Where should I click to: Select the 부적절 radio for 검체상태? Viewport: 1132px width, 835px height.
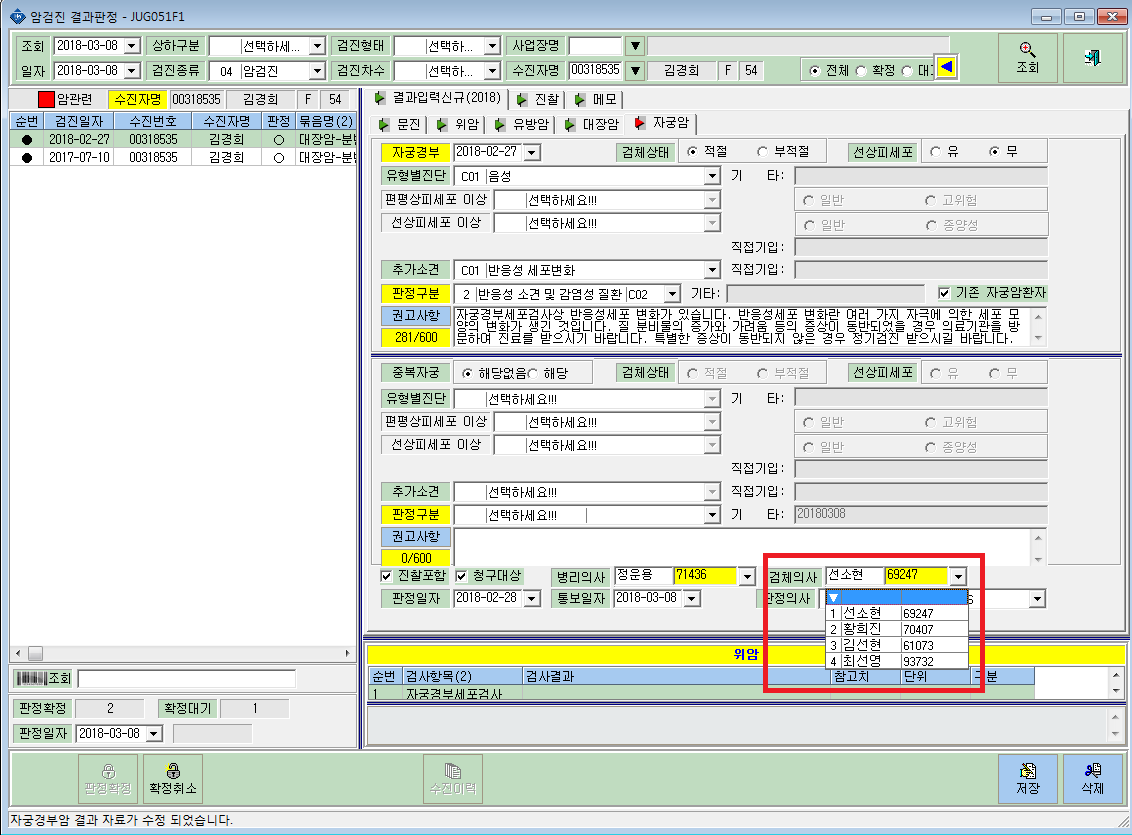762,152
